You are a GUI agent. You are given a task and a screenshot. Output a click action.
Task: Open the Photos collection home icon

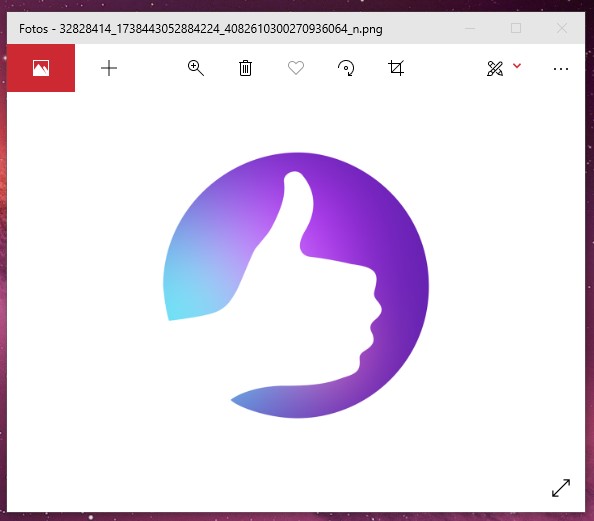[x=41, y=68]
